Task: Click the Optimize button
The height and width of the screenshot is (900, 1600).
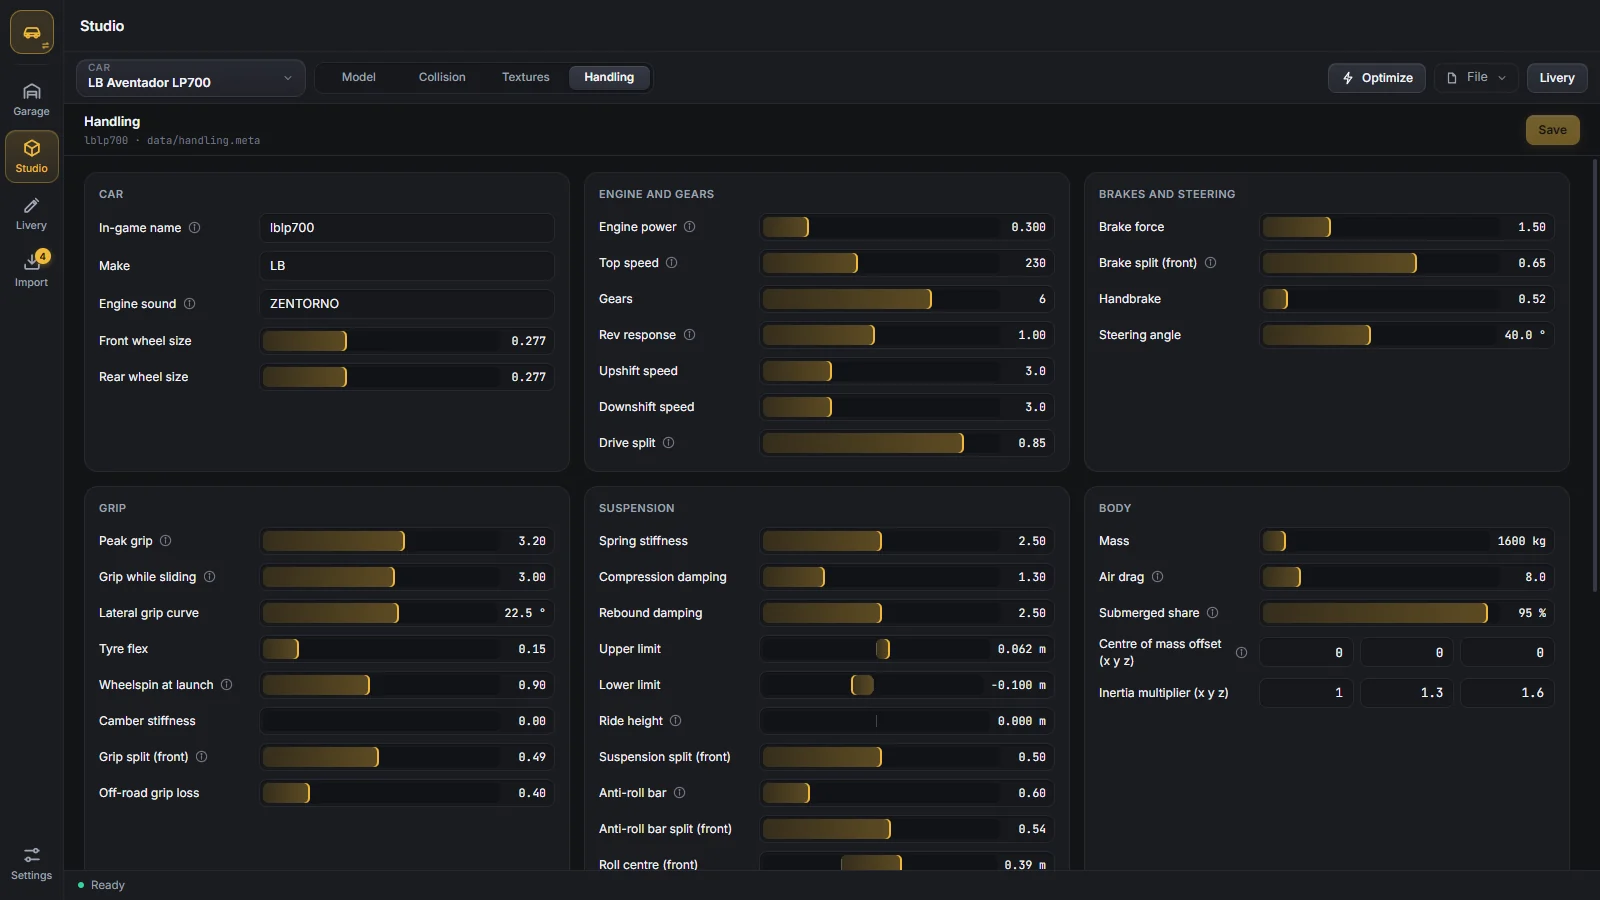Action: click(x=1377, y=78)
